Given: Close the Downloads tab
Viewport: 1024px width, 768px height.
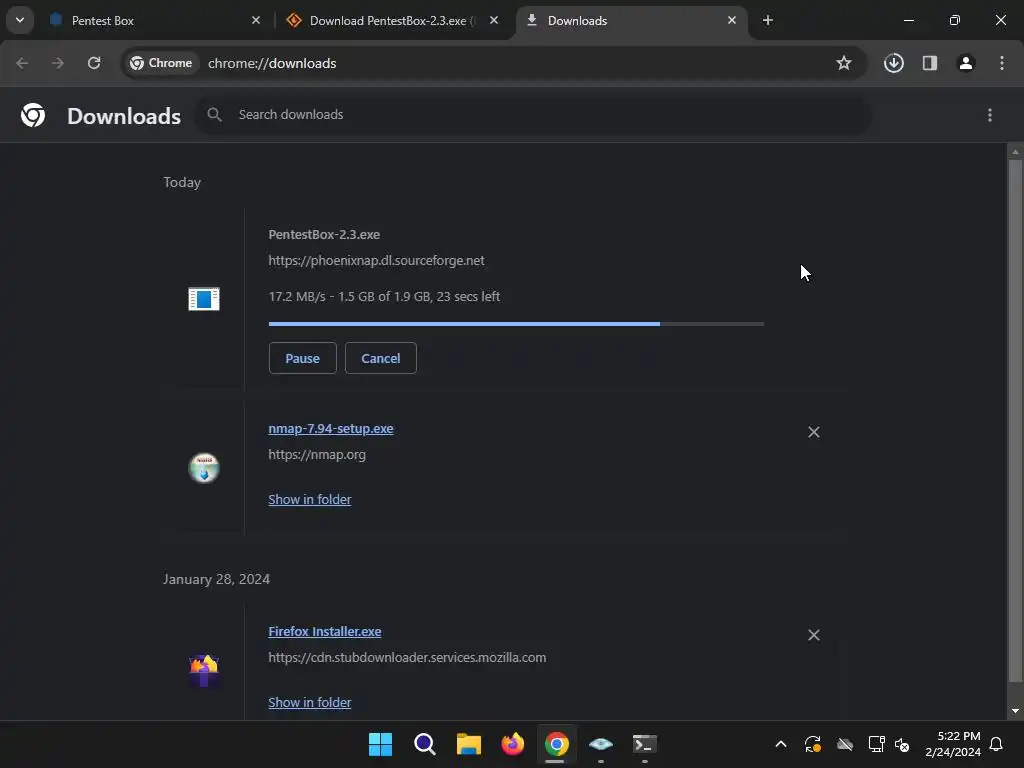Looking at the screenshot, I should pyautogui.click(x=732, y=20).
